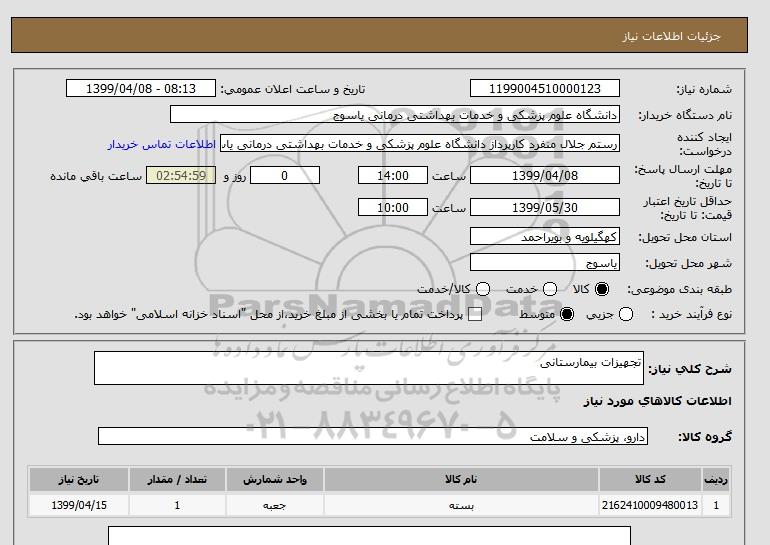Click the ردیف column header
The height and width of the screenshot is (545, 770).
[x=715, y=480]
